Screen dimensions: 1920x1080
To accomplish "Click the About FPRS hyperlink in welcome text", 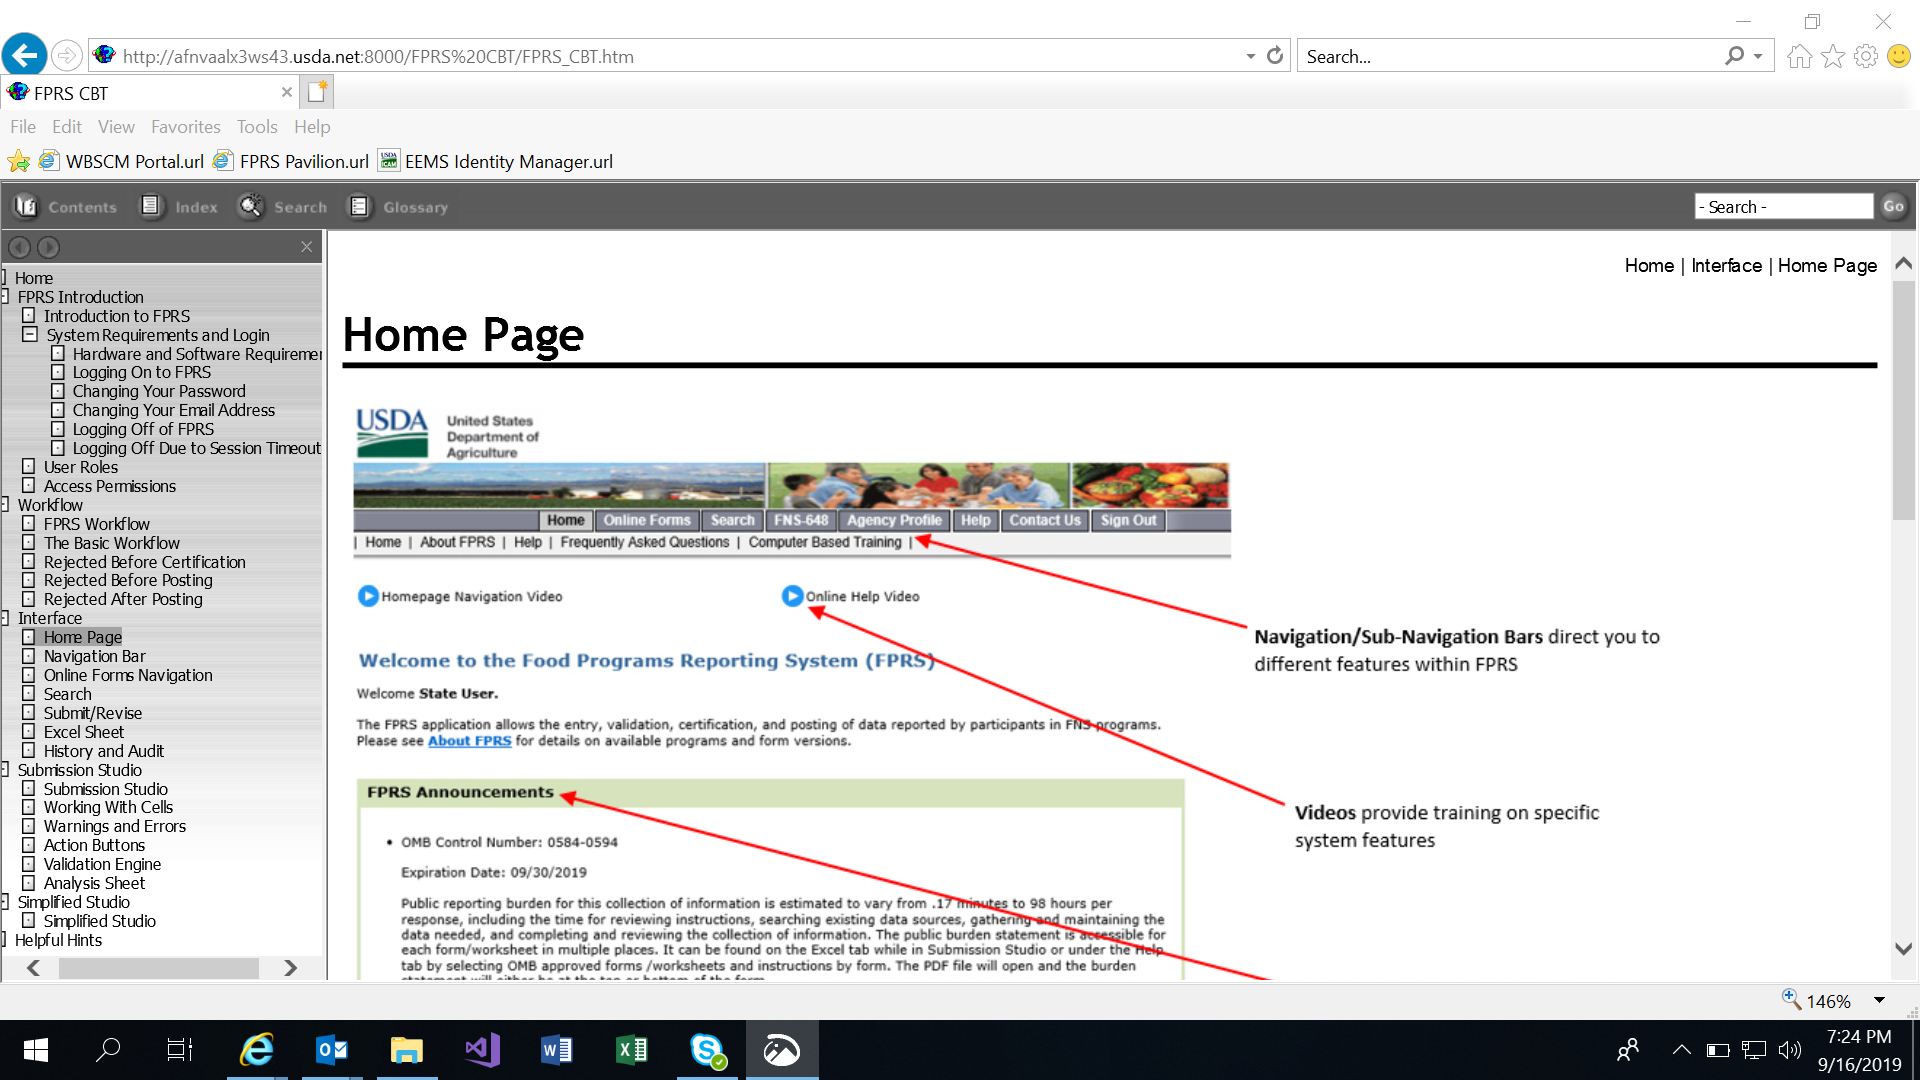I will [469, 741].
